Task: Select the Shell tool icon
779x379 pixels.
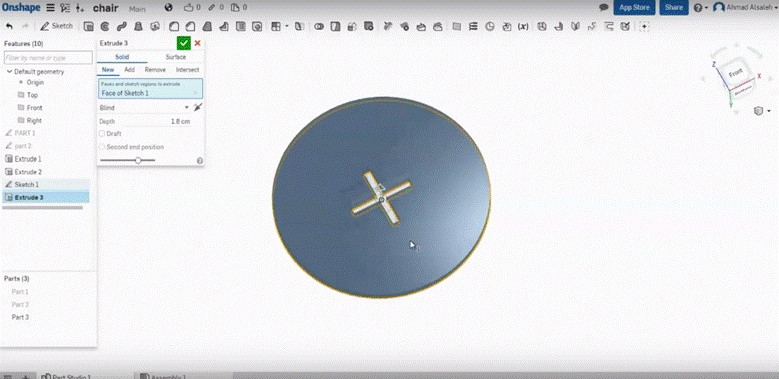Action: click(240, 26)
